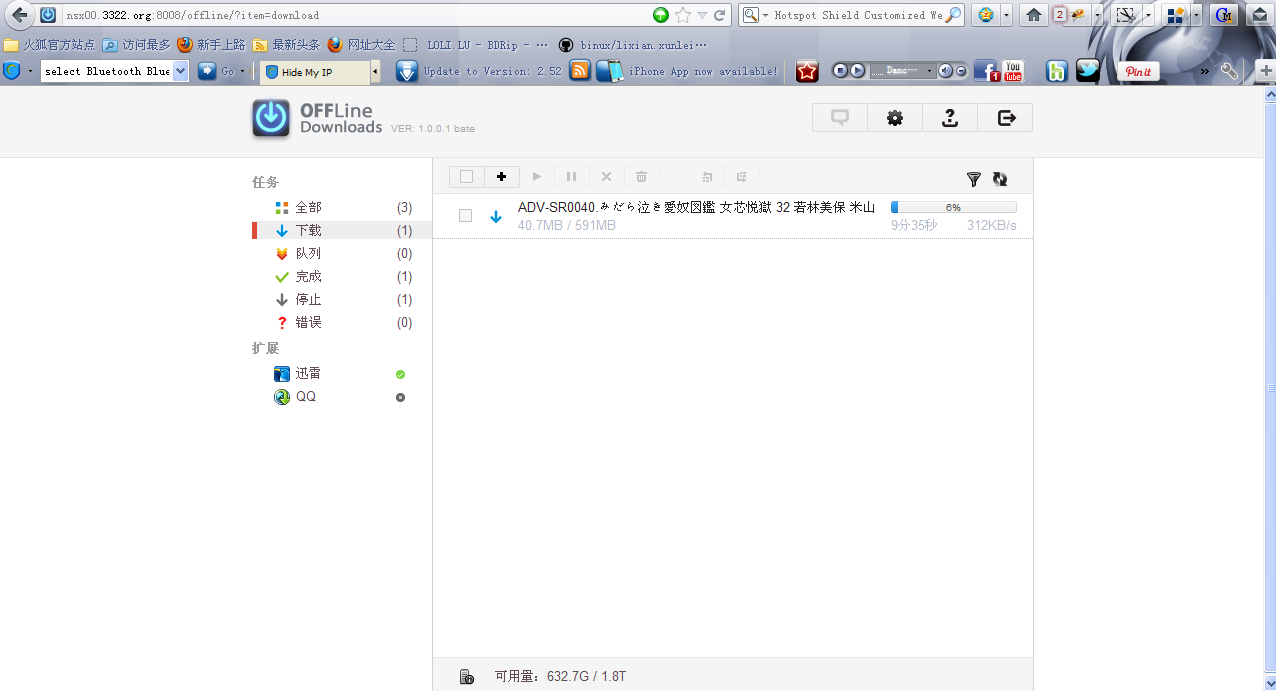Open the select Bluetooth combo box

tap(115, 71)
